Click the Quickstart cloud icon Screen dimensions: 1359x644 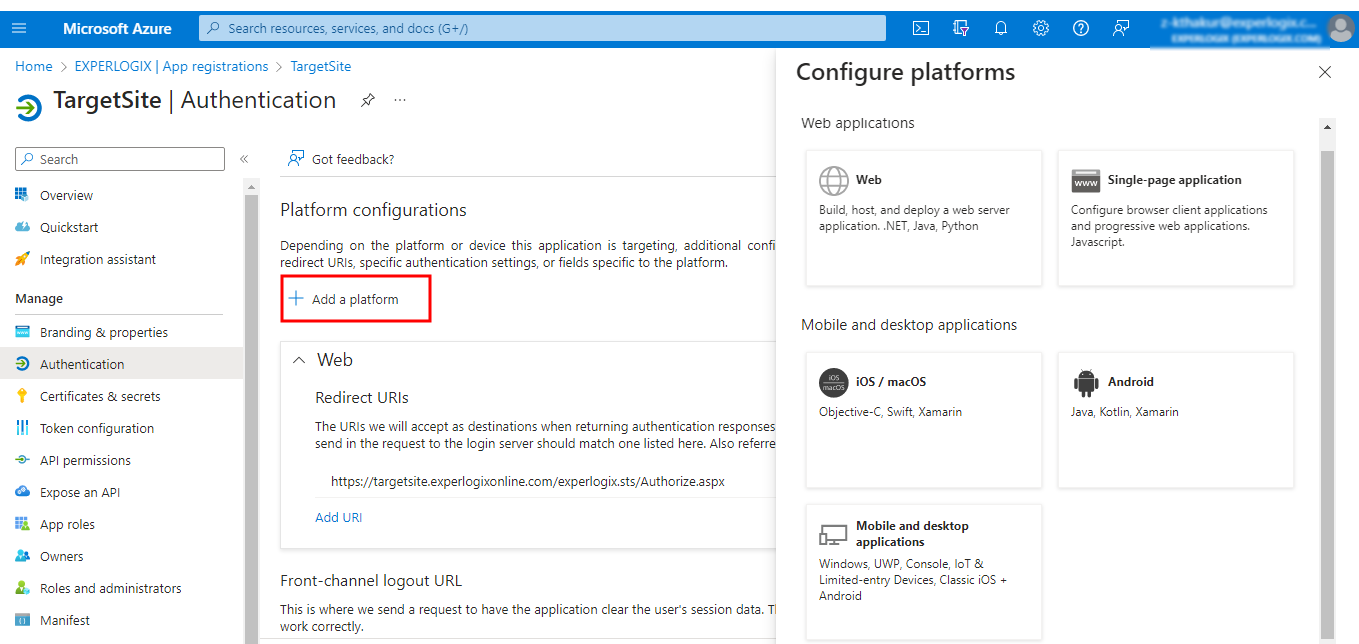(x=22, y=227)
